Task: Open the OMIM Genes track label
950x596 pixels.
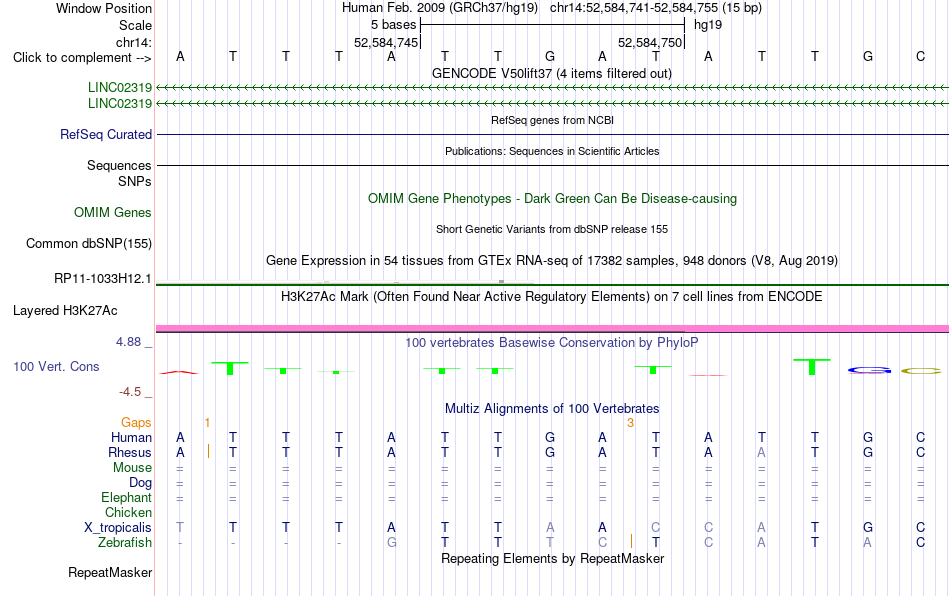Action: [113, 213]
